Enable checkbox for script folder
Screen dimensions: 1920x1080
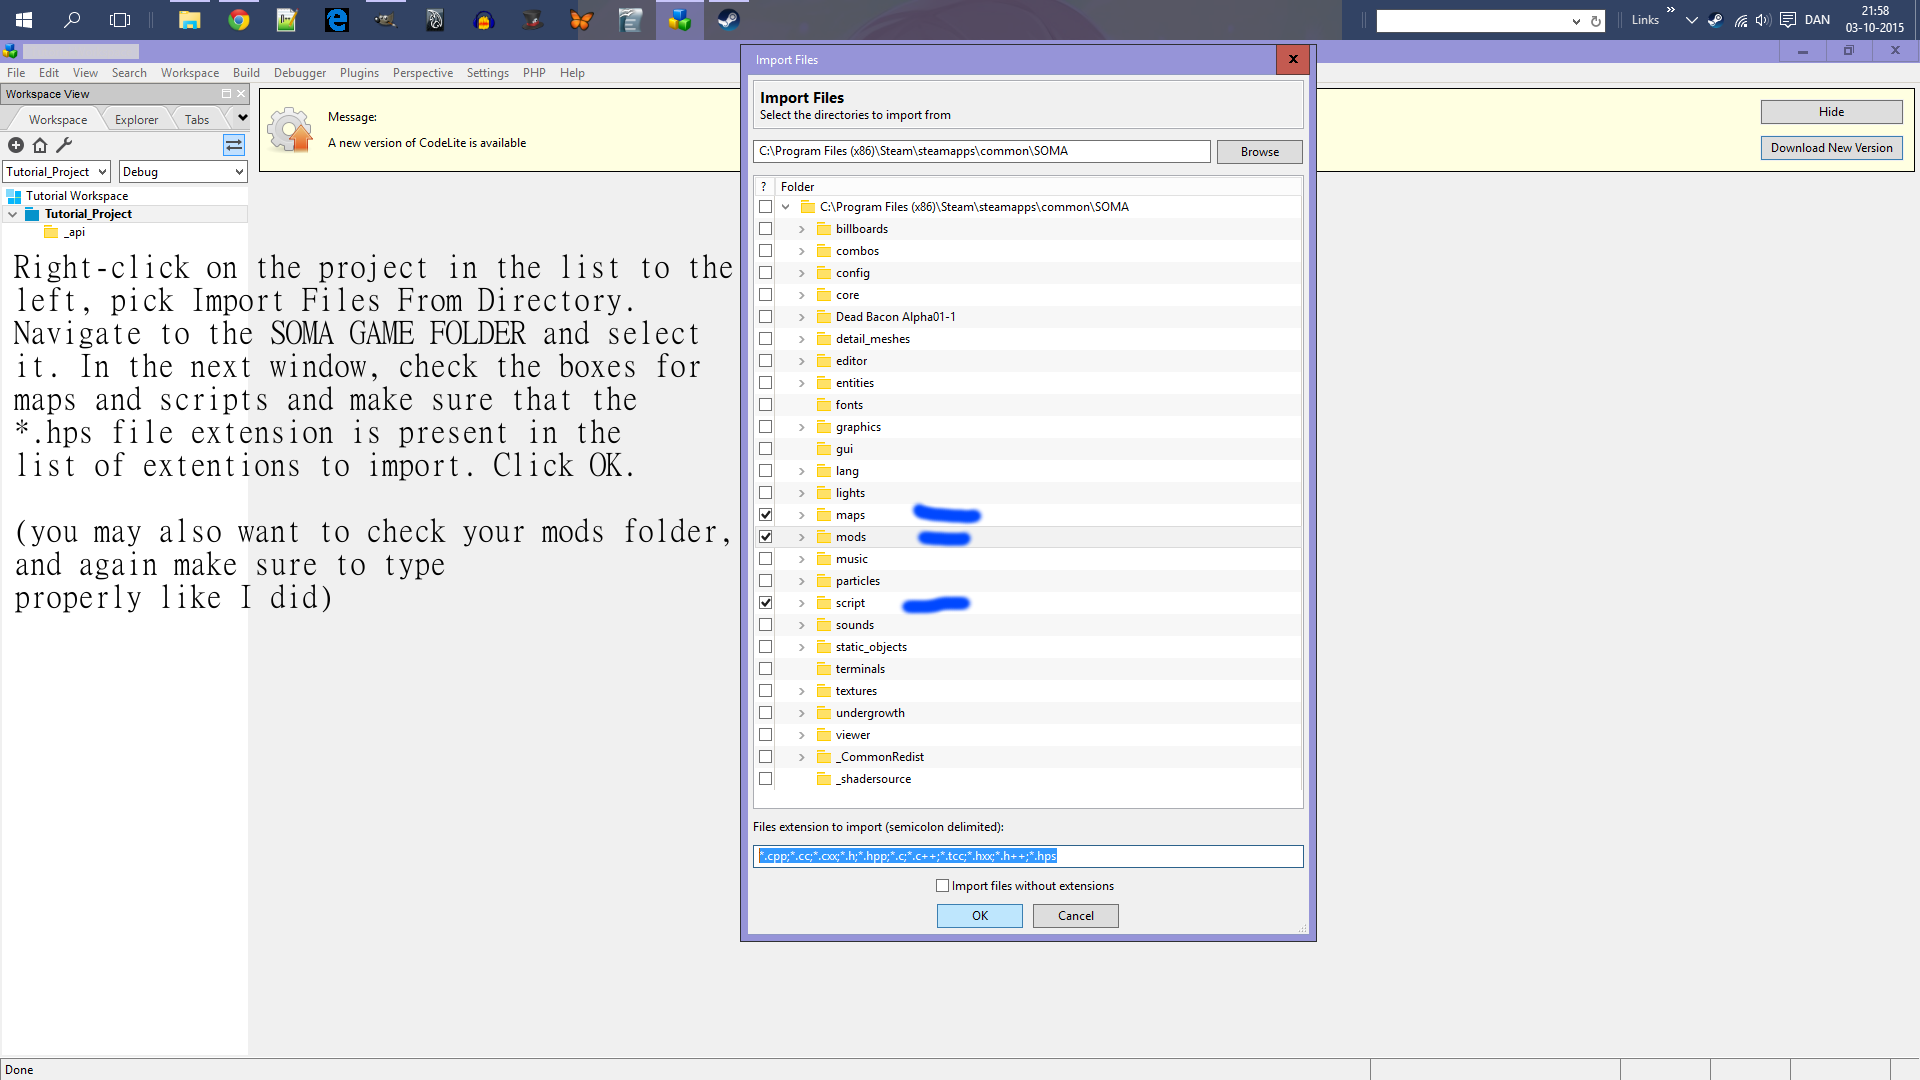(764, 603)
